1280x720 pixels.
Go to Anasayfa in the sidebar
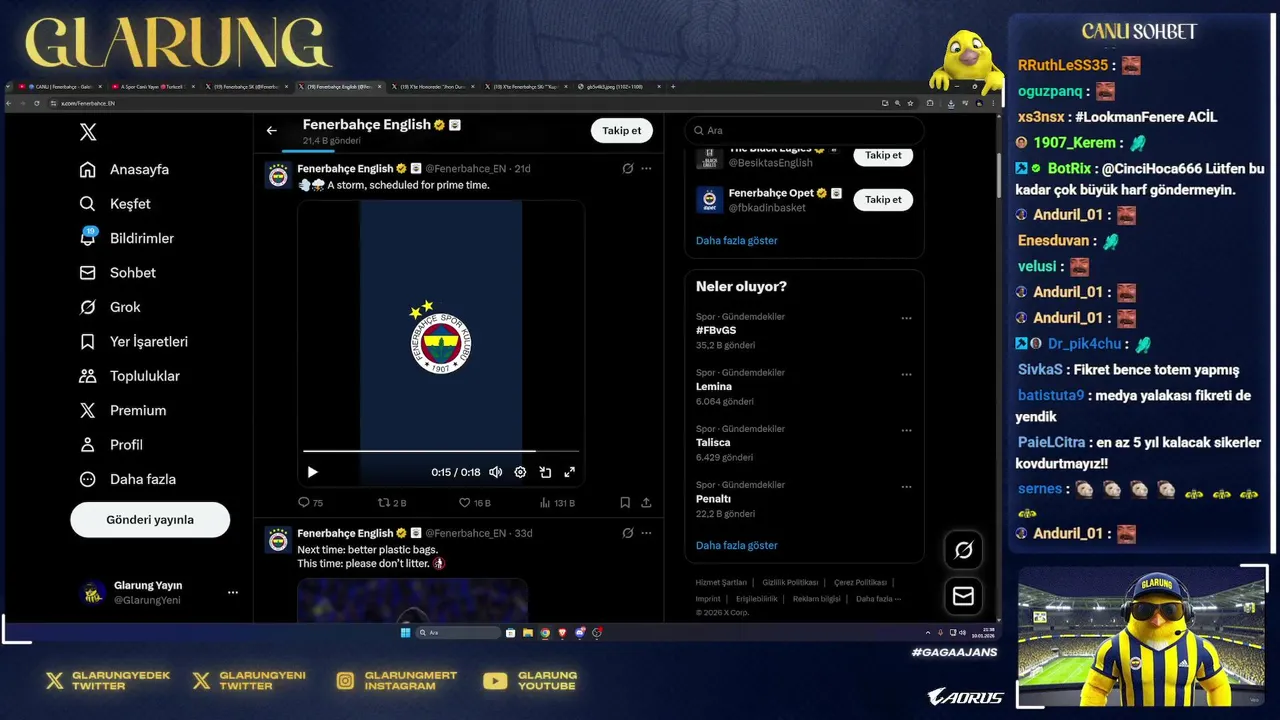[125, 169]
